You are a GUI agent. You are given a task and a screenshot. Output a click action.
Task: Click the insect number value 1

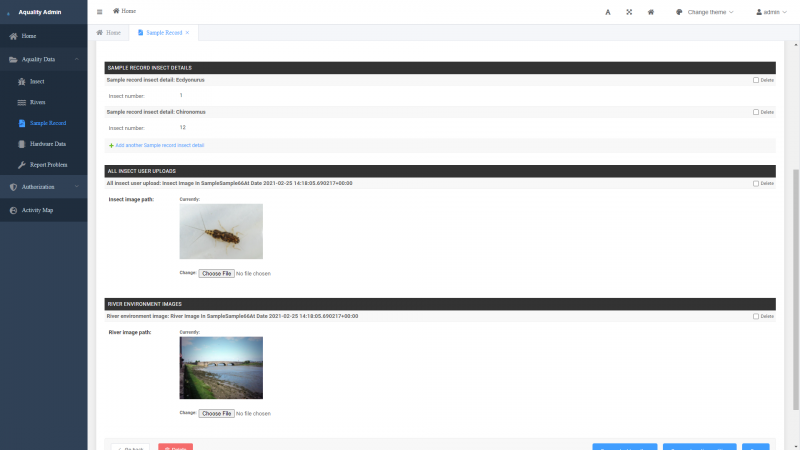pos(181,95)
